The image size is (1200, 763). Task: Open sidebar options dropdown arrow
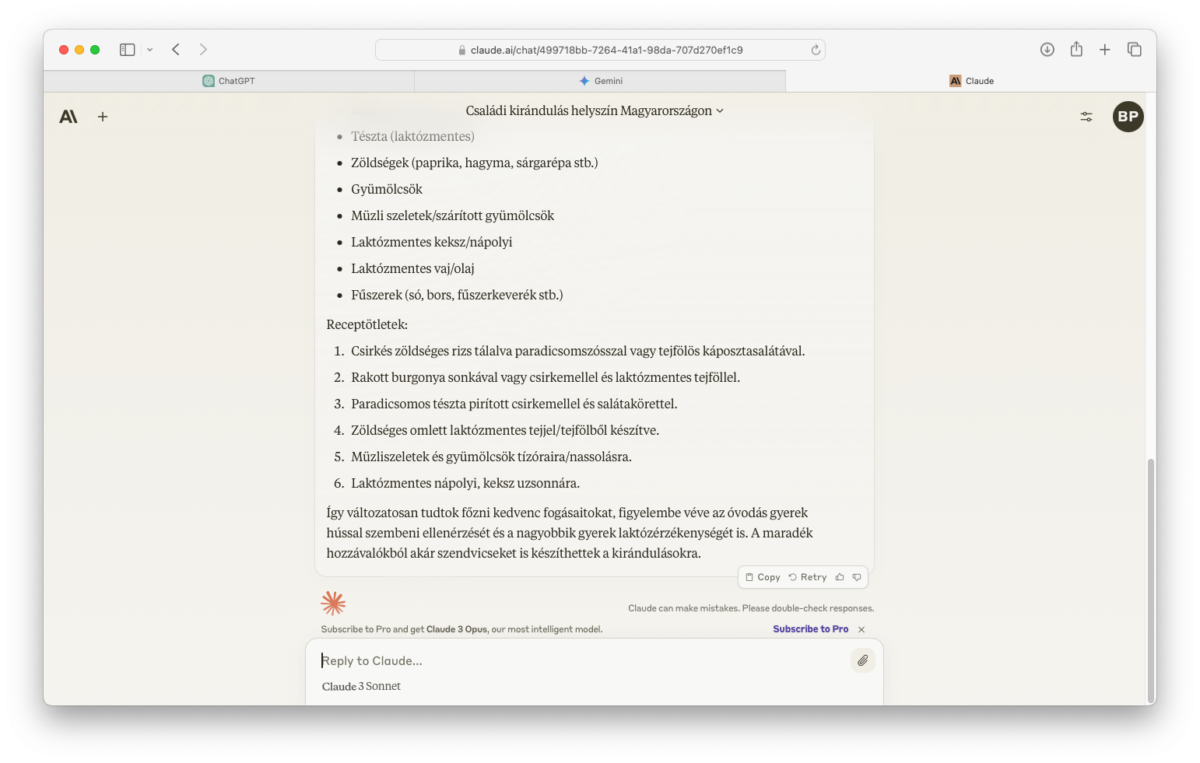tap(150, 49)
